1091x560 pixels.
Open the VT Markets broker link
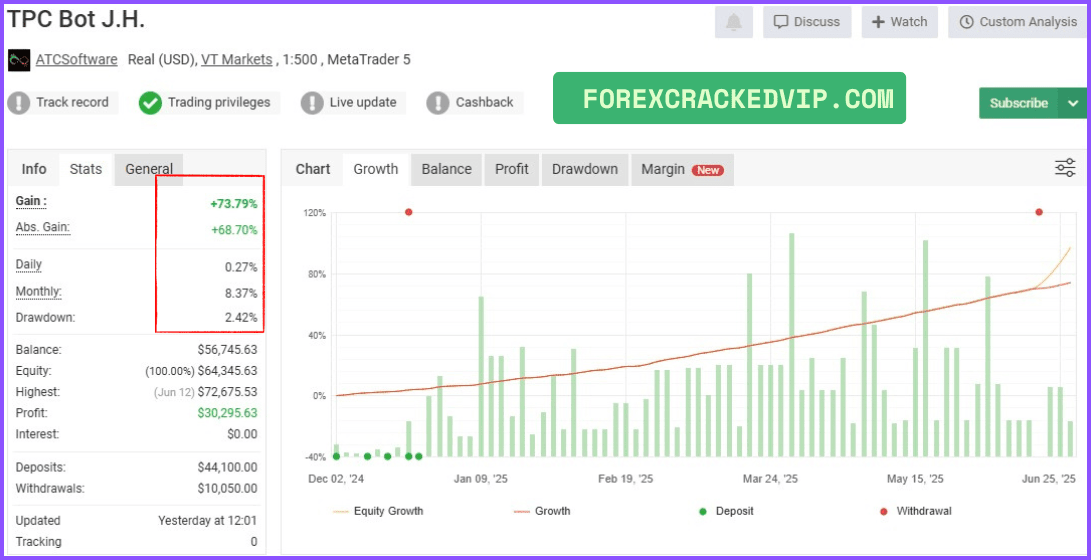[x=237, y=60]
